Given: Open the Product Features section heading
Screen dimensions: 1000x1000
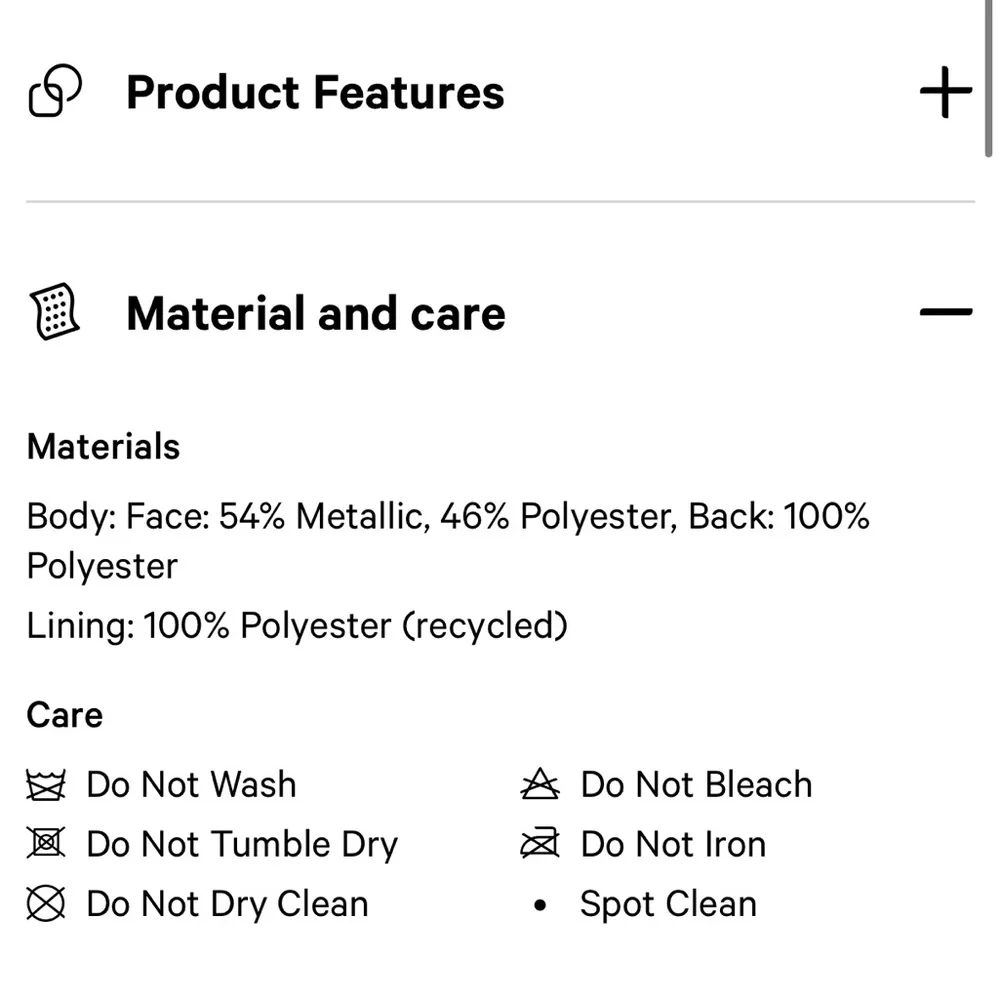Looking at the screenshot, I should tap(315, 93).
